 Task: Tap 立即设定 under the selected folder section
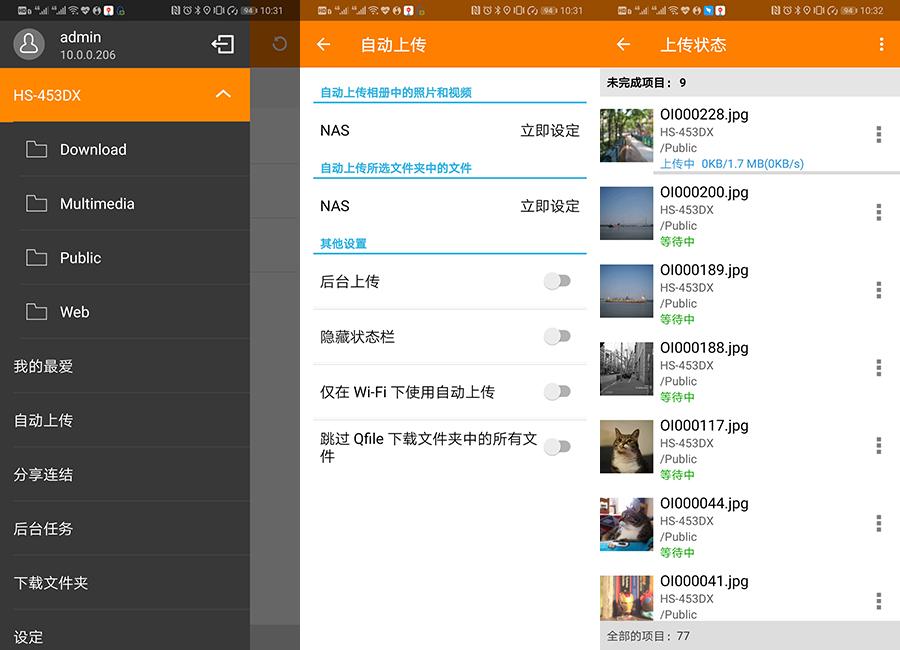[549, 206]
